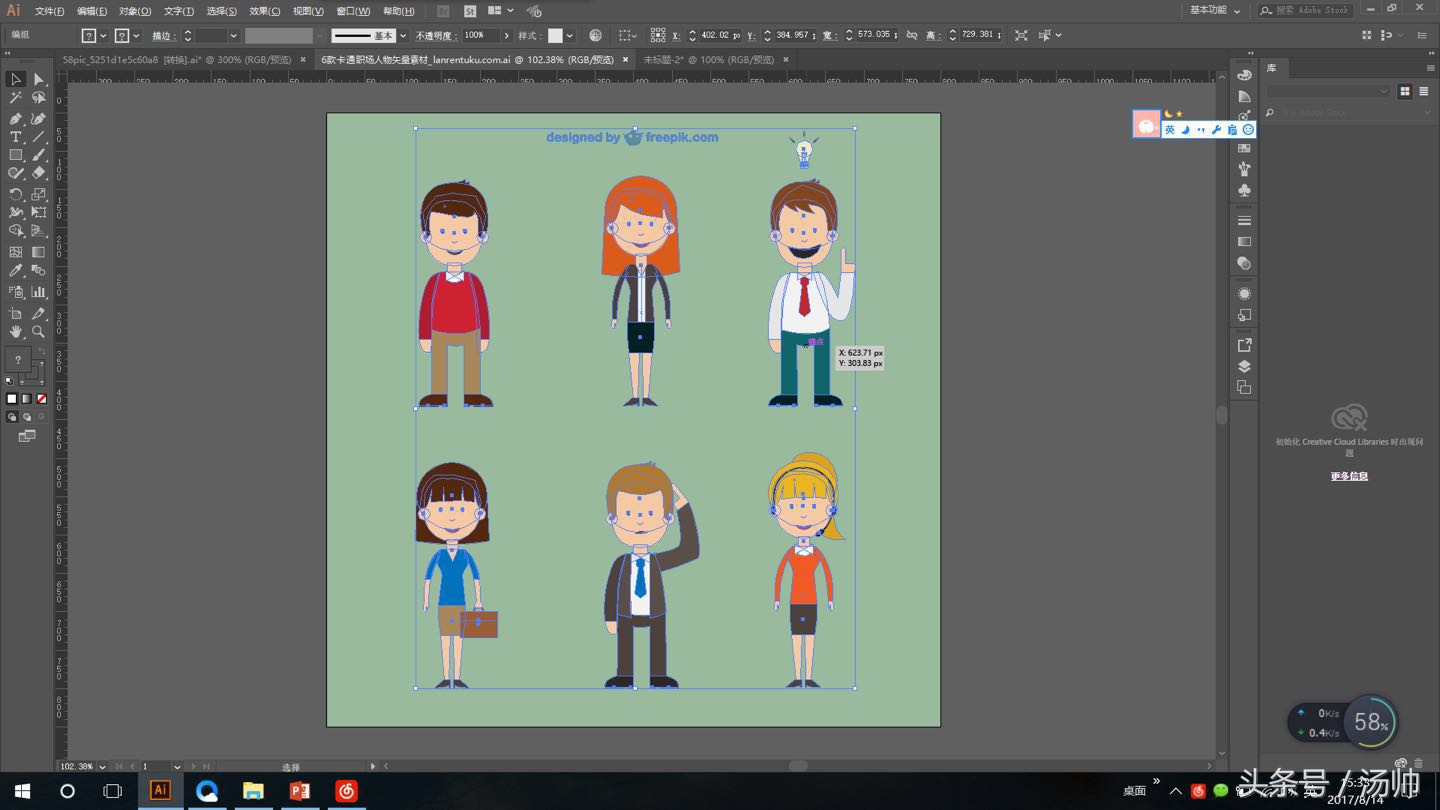The width and height of the screenshot is (1440, 810).
Task: Switch to the 58pic_5251d1e5c60a8 document tab
Action: (177, 59)
